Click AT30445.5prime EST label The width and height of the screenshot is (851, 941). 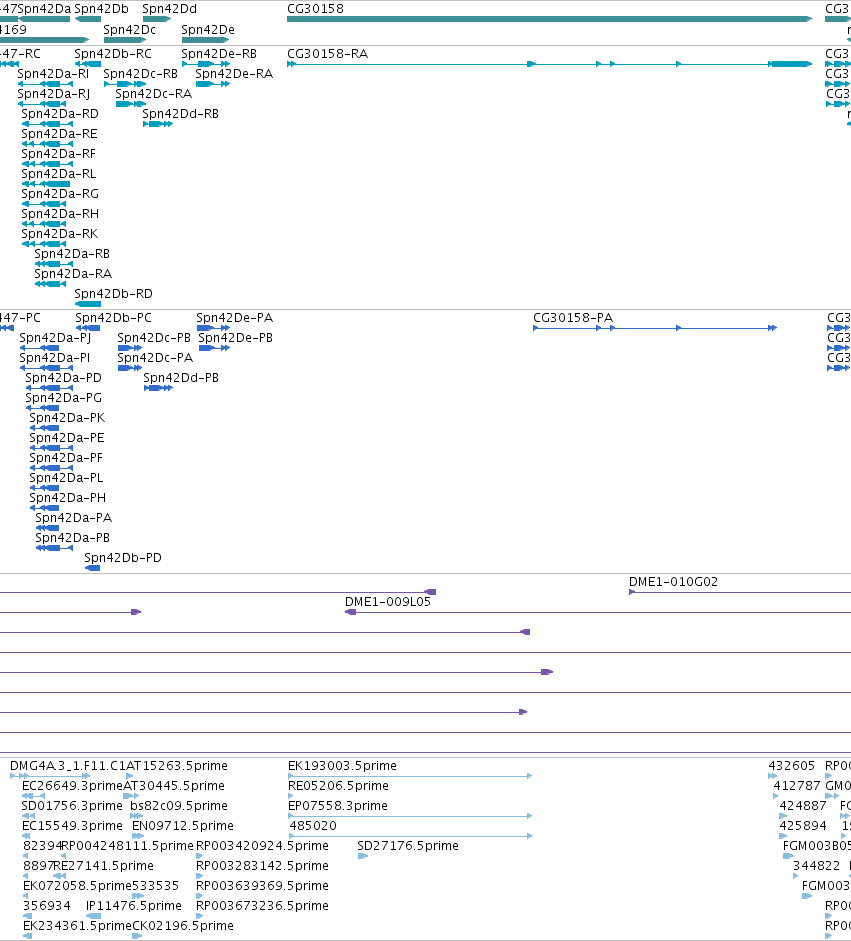(174, 786)
